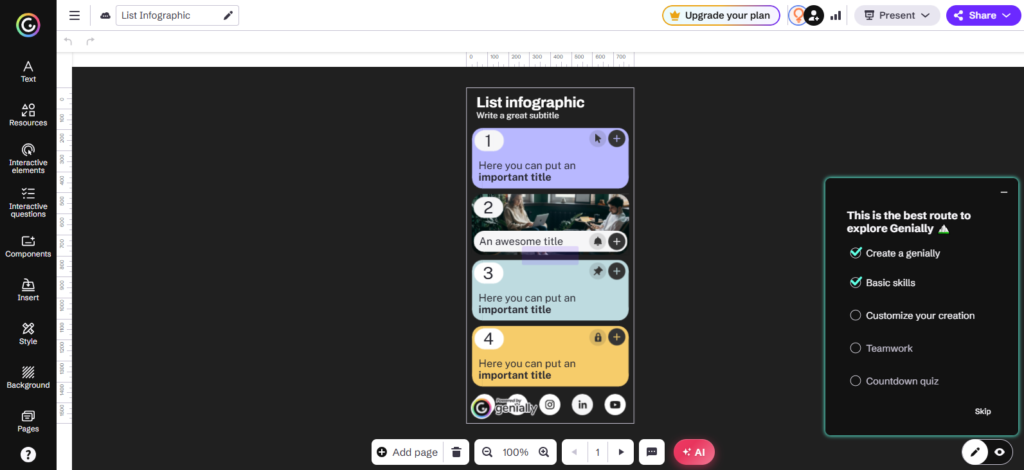Open the comments speech bubble
Image resolution: width=1024 pixels, height=470 pixels.
click(651, 452)
